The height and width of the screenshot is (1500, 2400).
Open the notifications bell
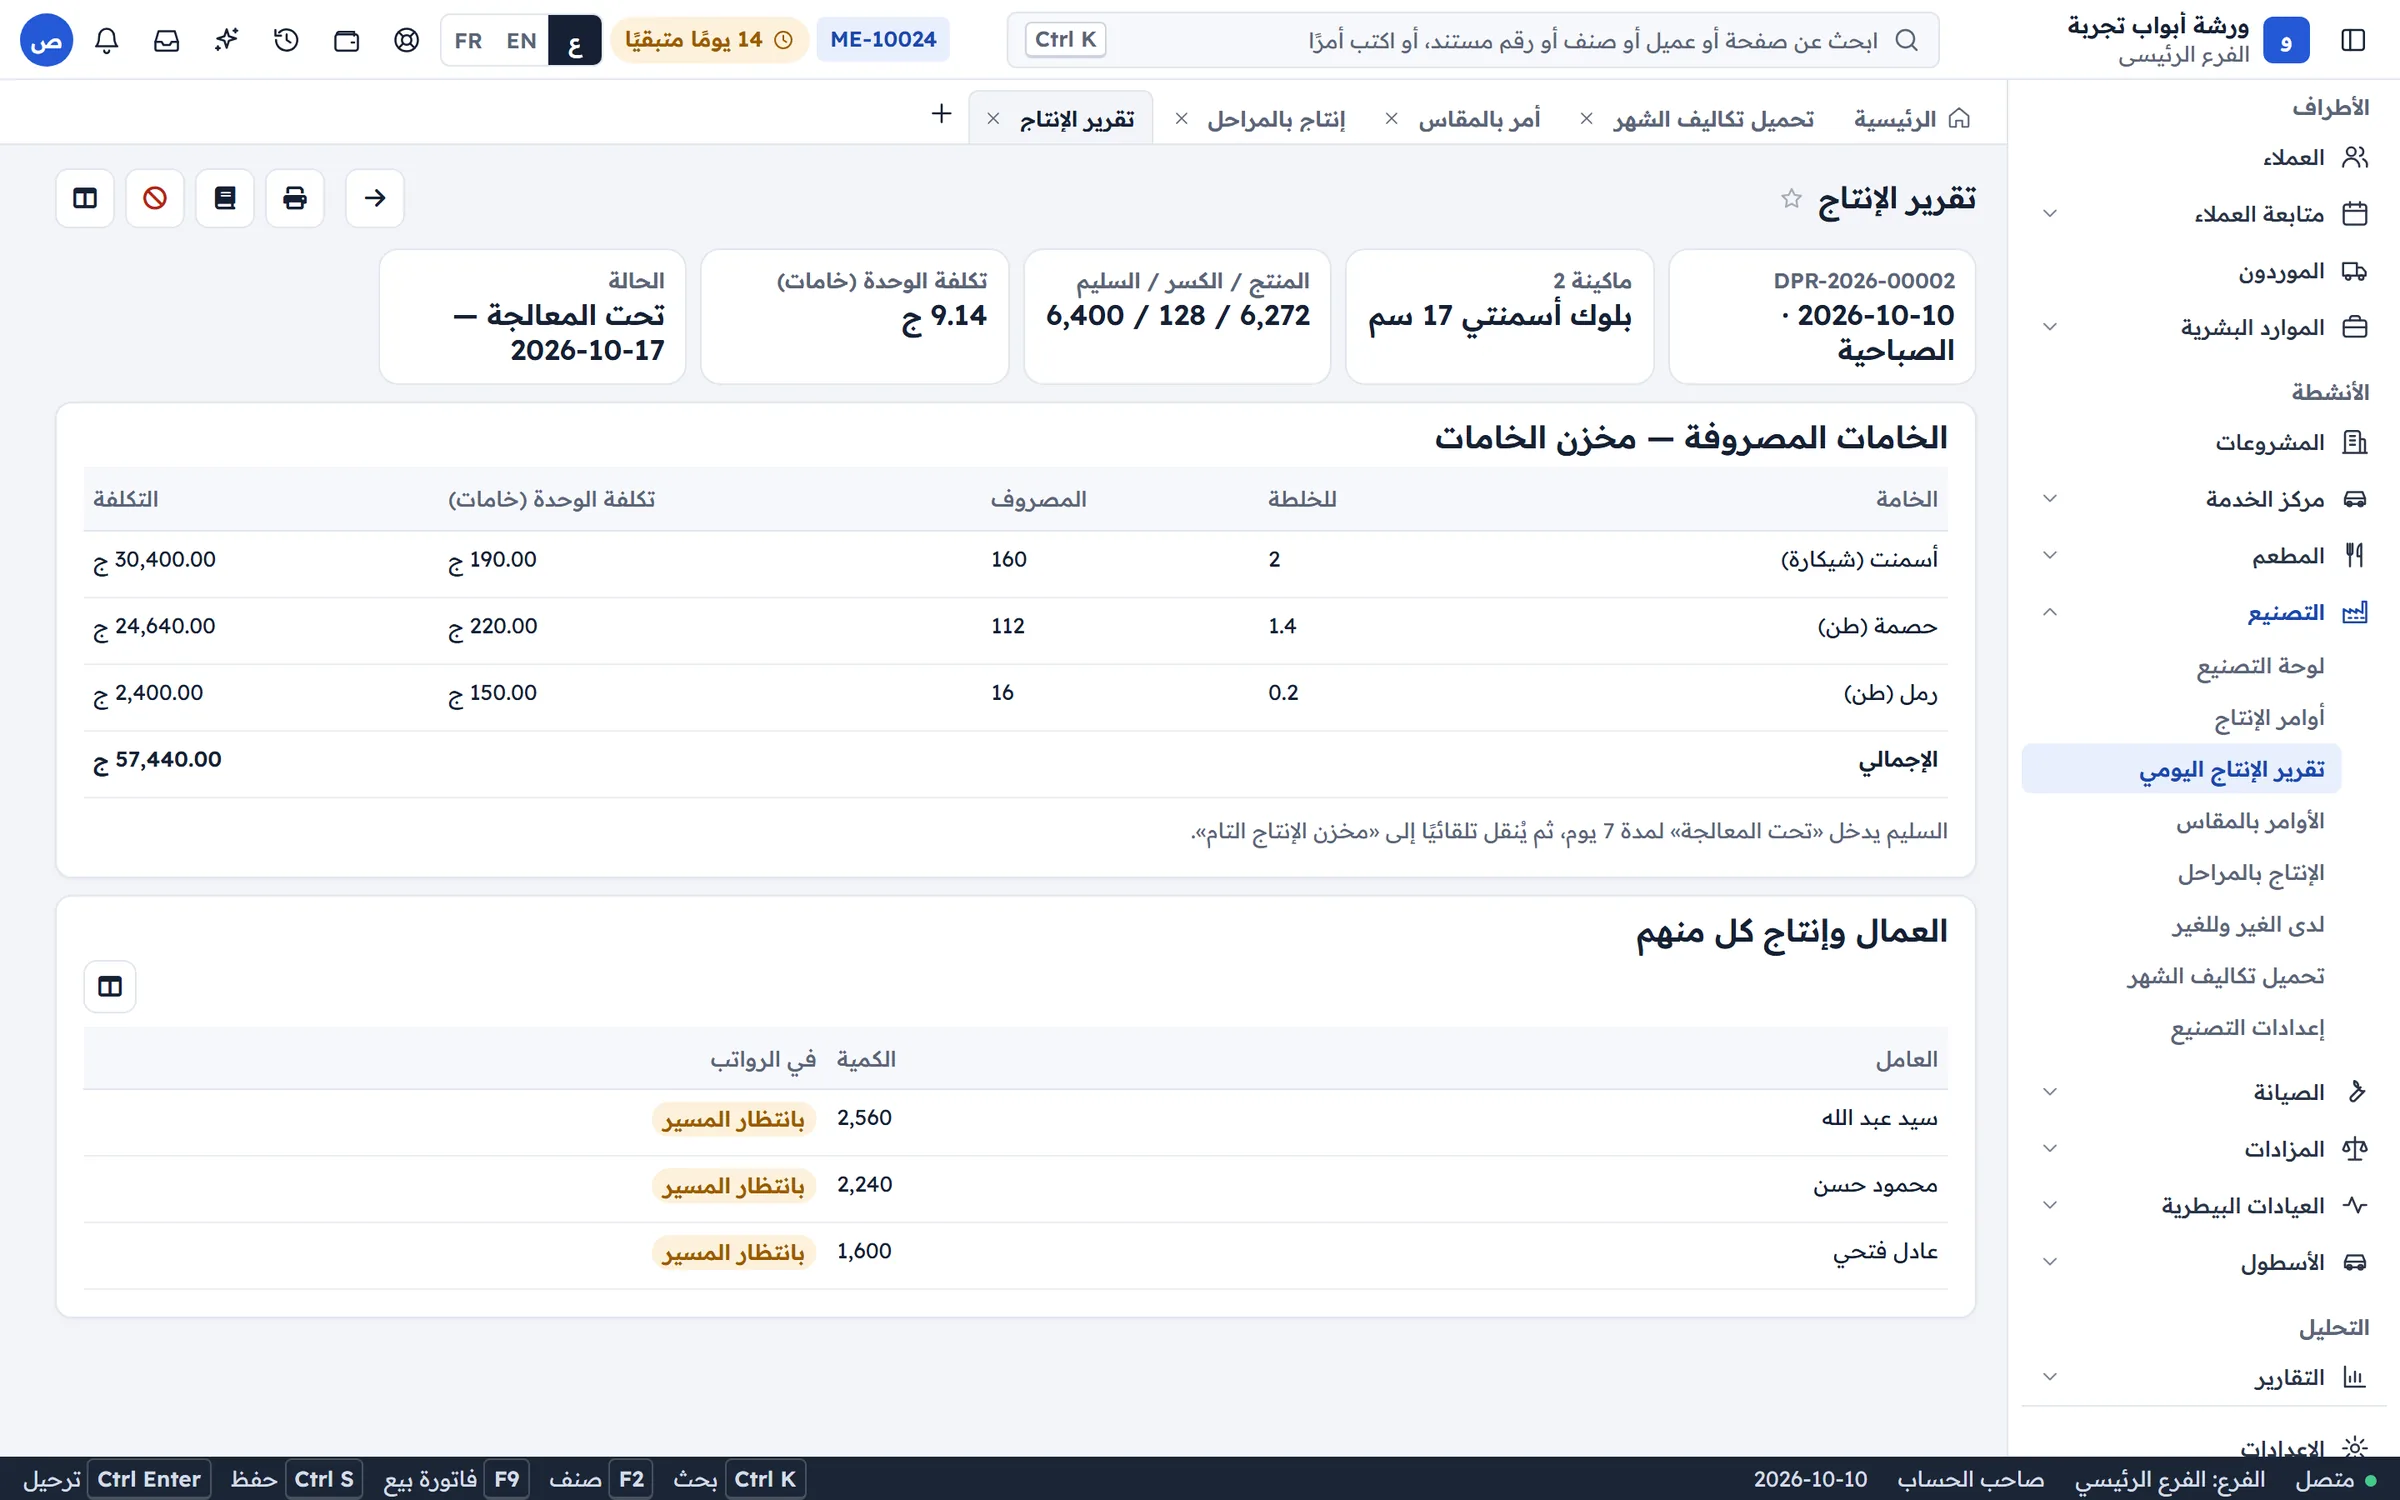[107, 40]
